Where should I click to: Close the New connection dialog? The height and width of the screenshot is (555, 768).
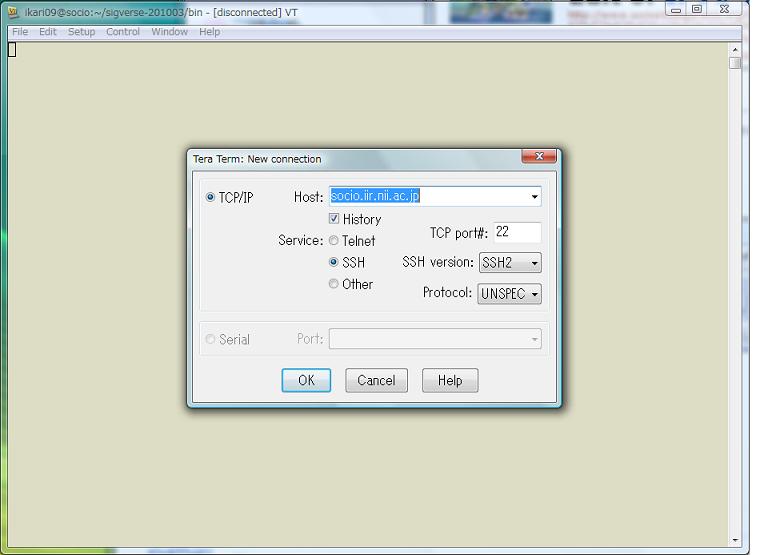pyautogui.click(x=539, y=157)
